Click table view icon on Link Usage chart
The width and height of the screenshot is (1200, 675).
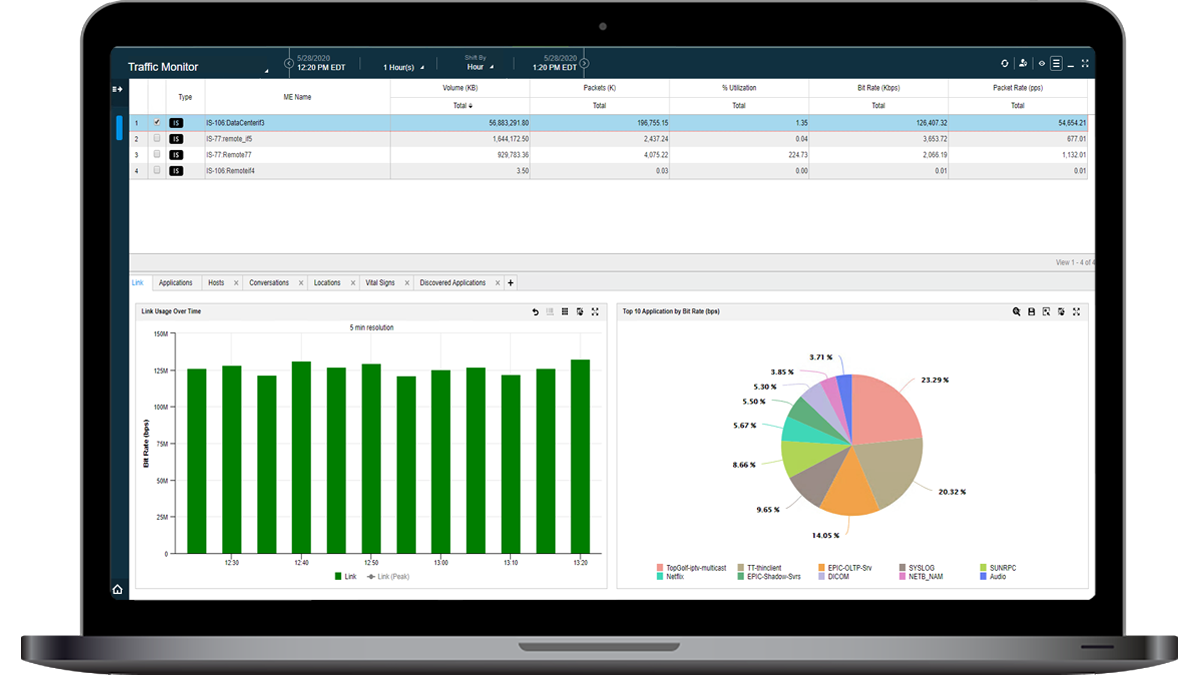(x=565, y=312)
